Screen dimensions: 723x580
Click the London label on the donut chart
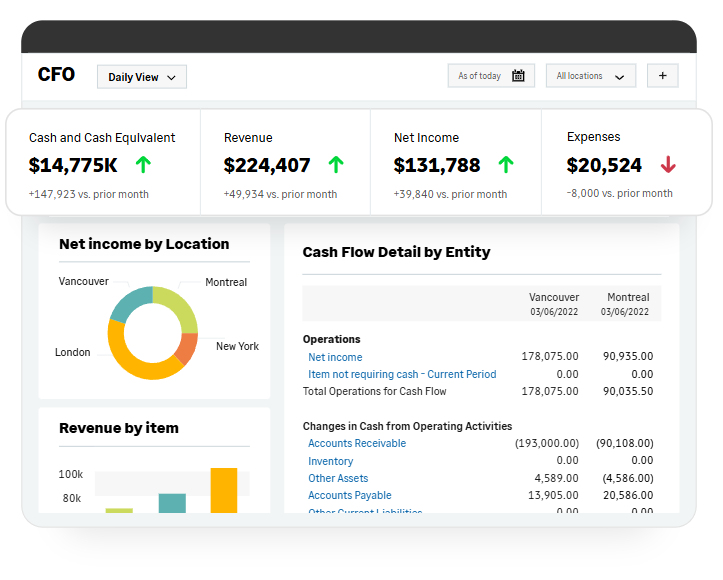pos(72,352)
